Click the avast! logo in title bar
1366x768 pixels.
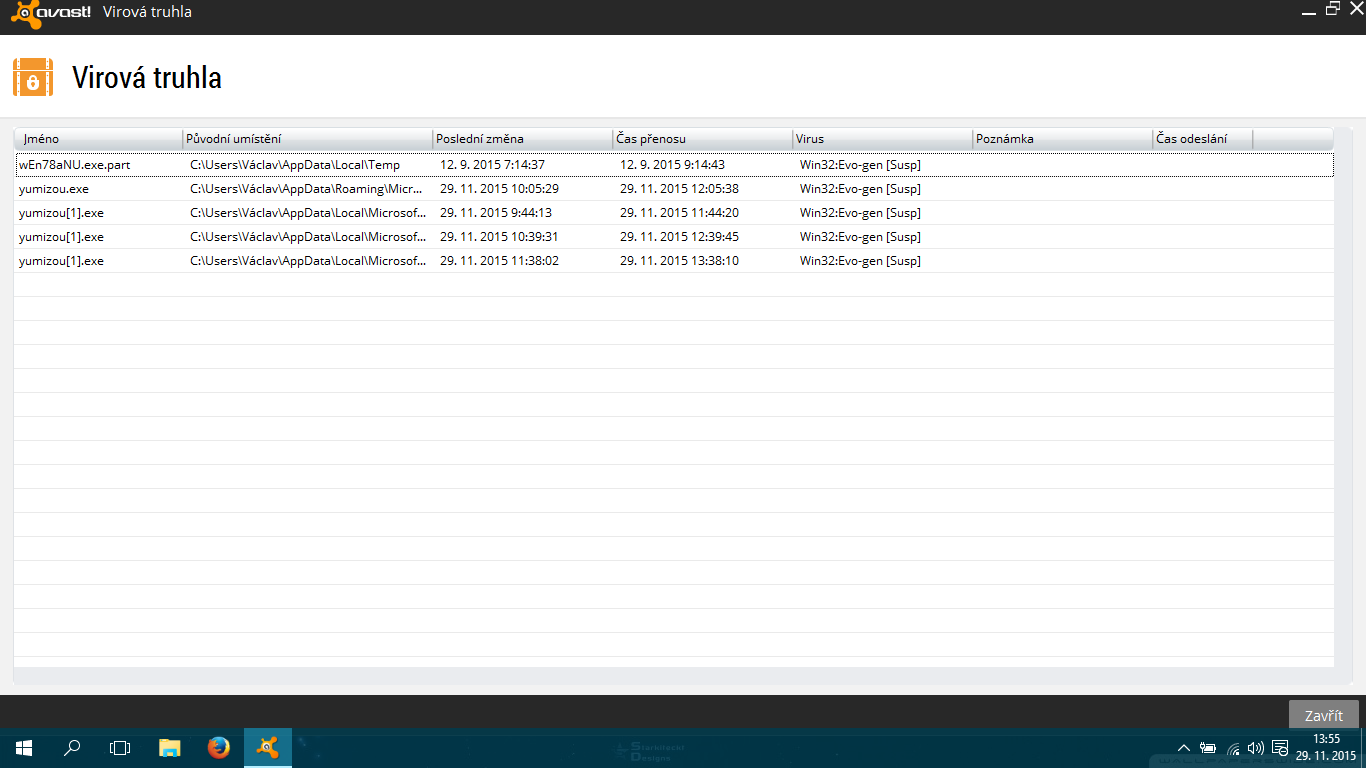pos(50,12)
